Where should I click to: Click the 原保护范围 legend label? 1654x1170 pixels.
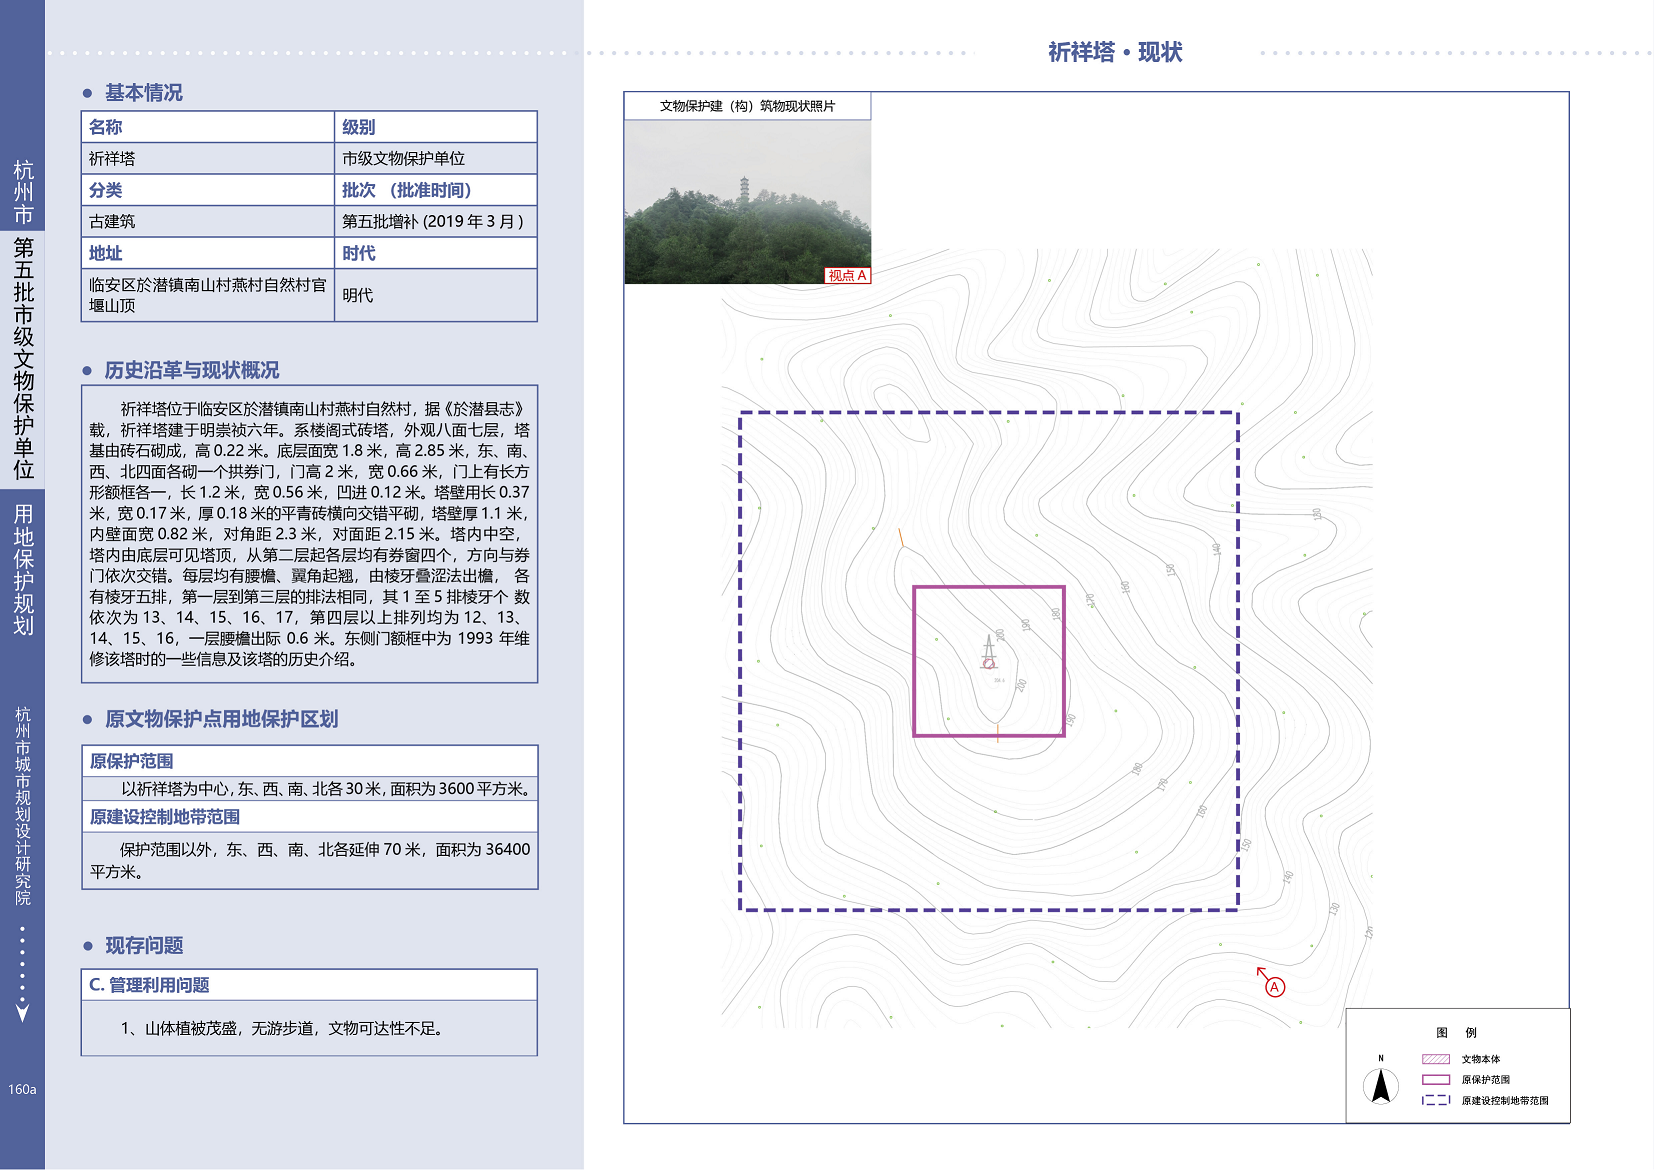pos(1486,1080)
